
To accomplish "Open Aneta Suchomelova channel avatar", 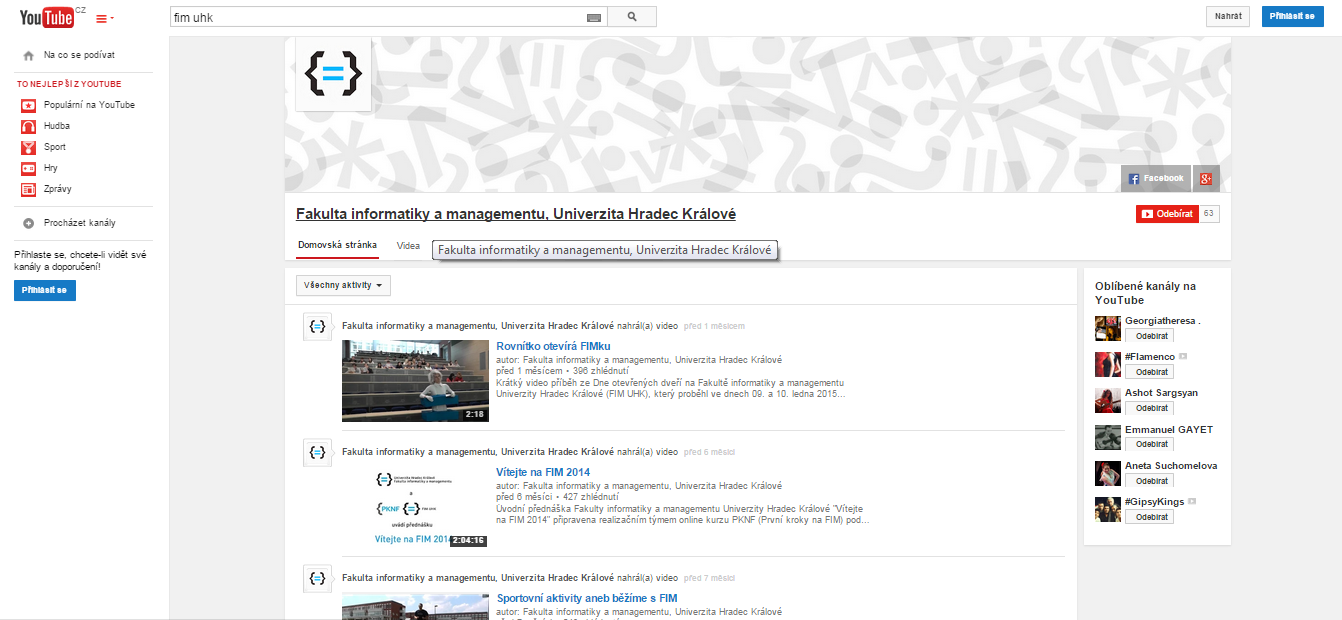I will 1107,473.
